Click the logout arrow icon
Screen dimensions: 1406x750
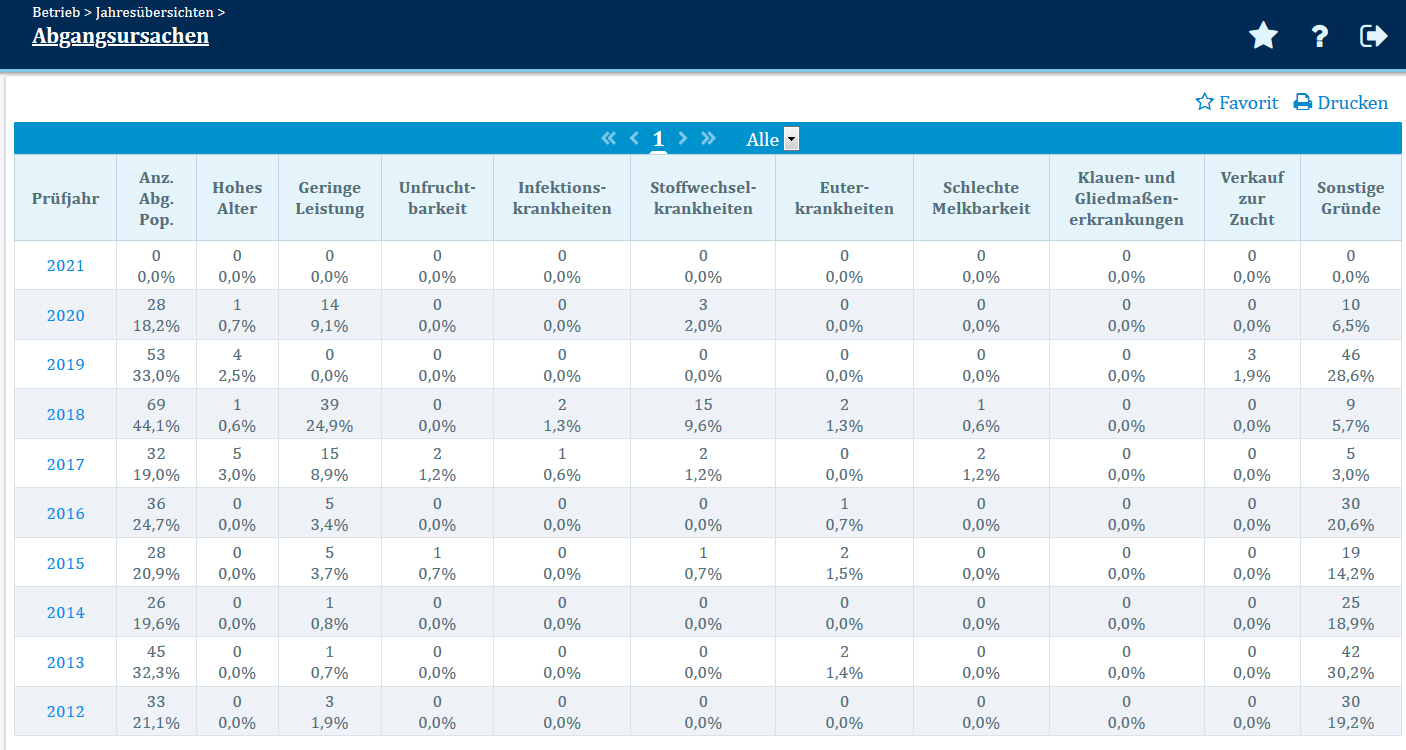pyautogui.click(x=1374, y=37)
